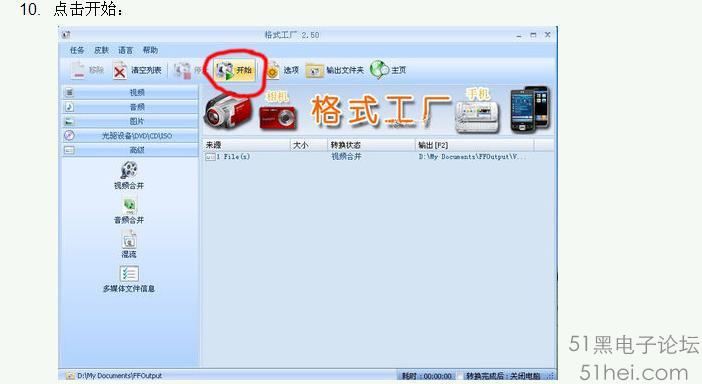This screenshot has width=702, height=384.
Task: Collapse the 高级 category panel
Action: click(x=130, y=150)
